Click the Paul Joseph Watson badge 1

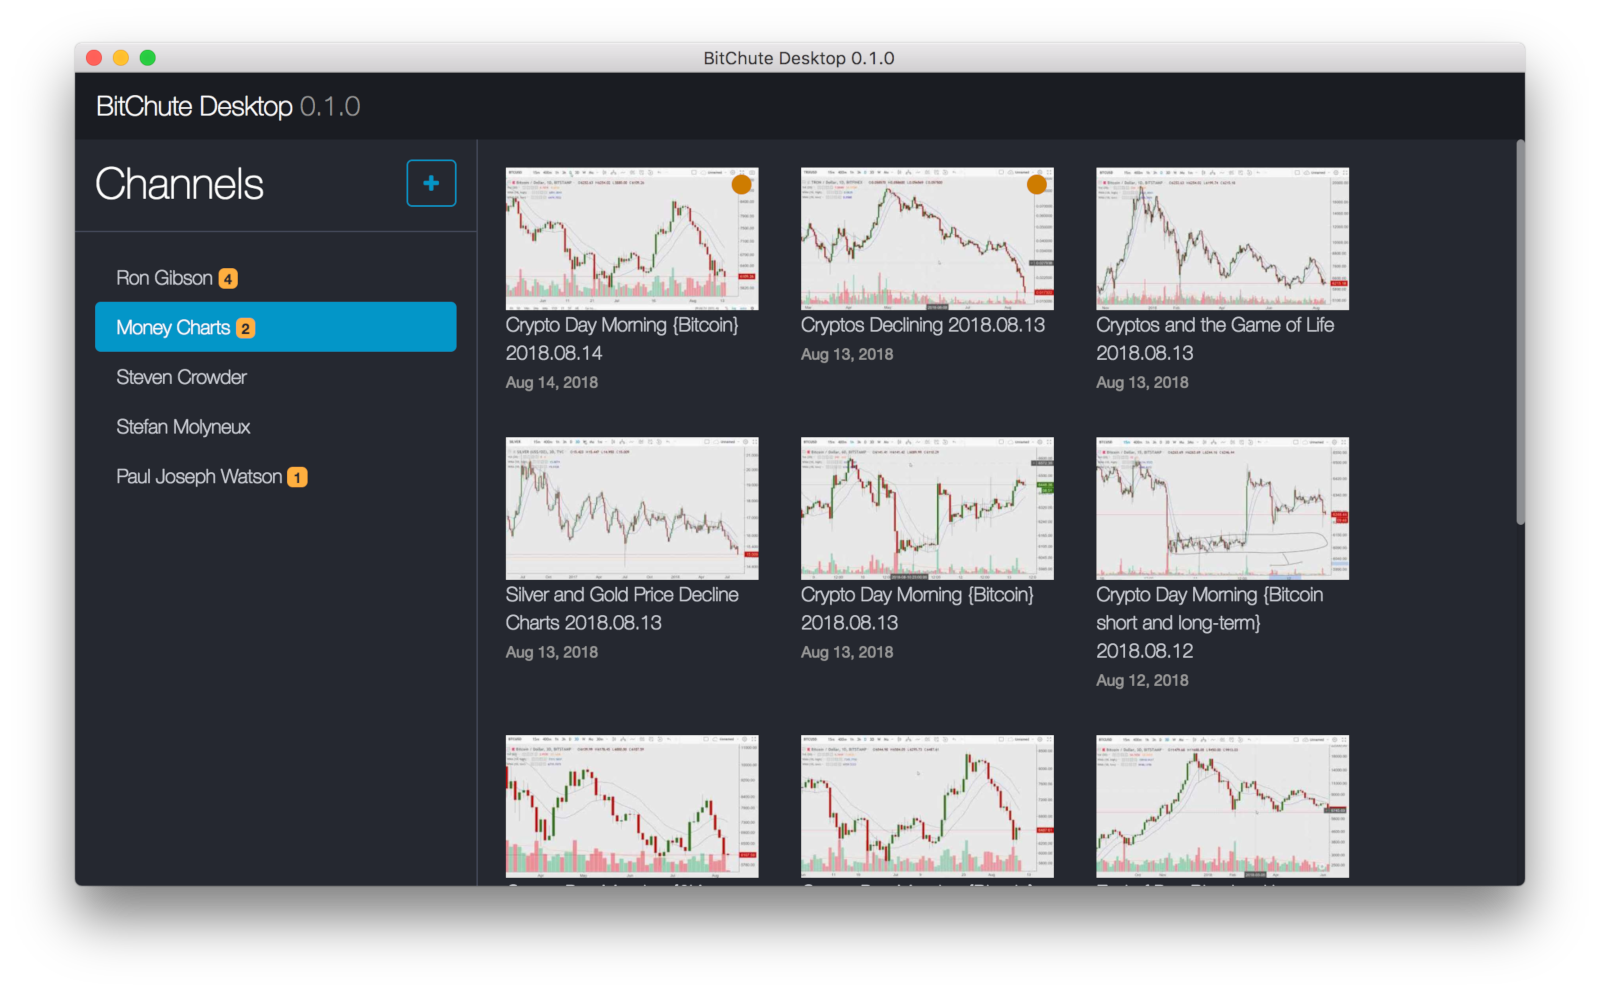click(297, 478)
